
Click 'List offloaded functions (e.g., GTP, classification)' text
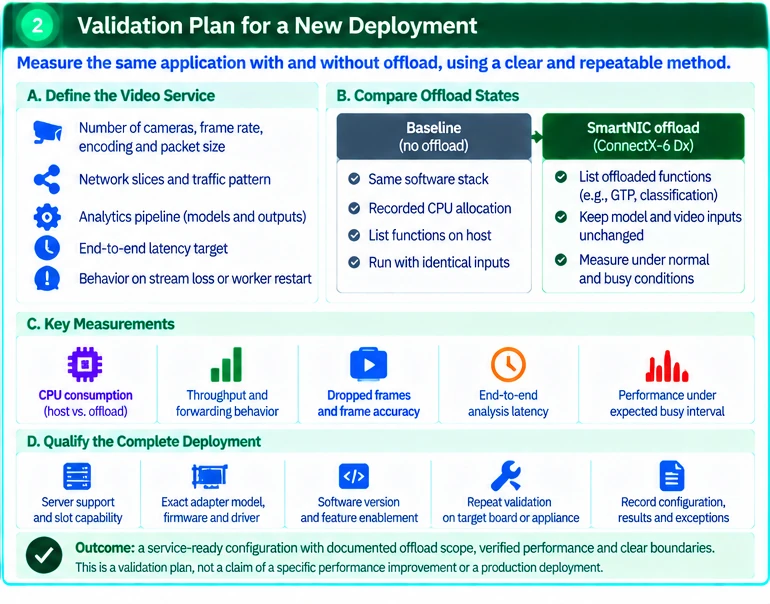(648, 186)
